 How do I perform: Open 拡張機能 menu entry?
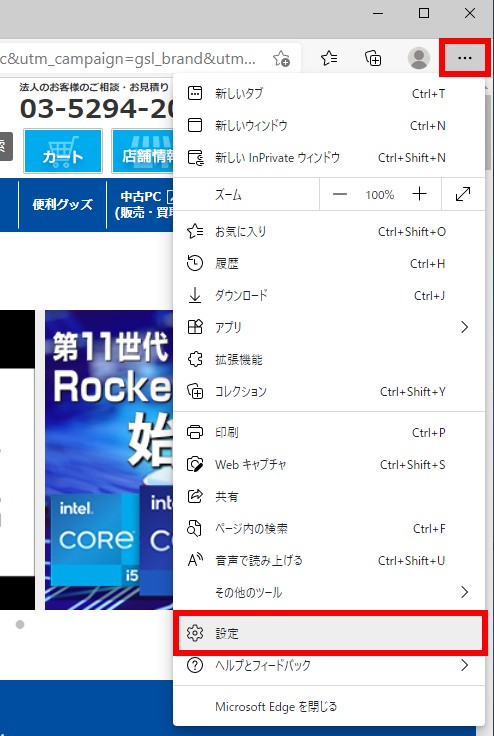[x=329, y=359]
